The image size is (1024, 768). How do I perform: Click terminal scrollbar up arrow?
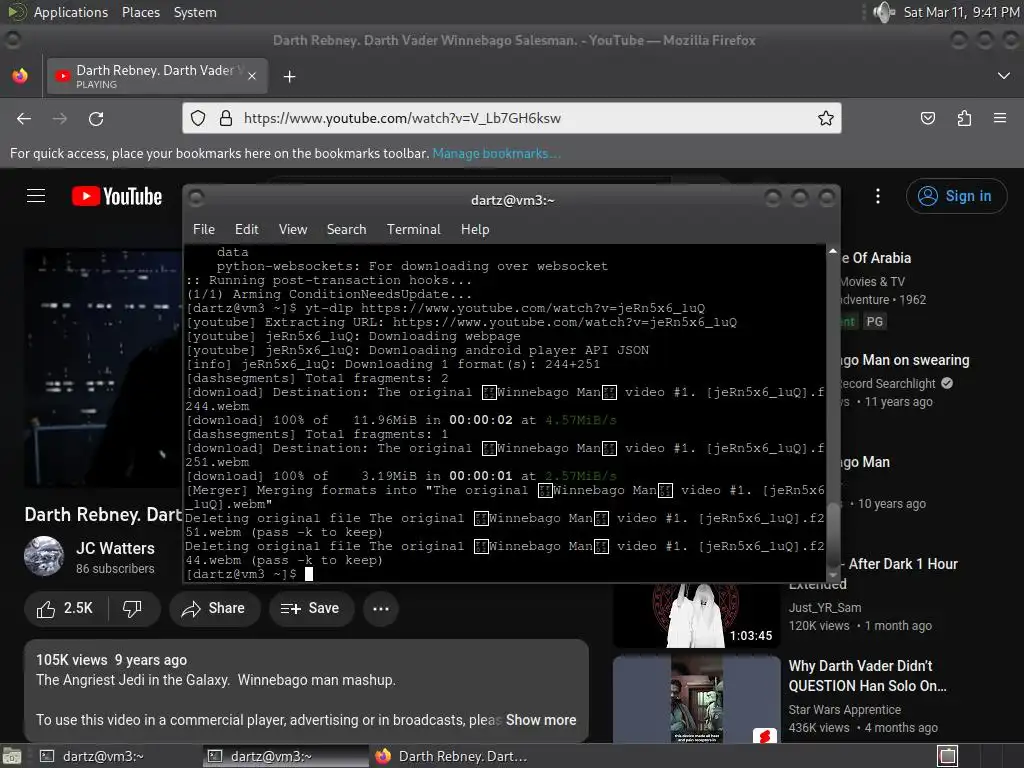833,251
